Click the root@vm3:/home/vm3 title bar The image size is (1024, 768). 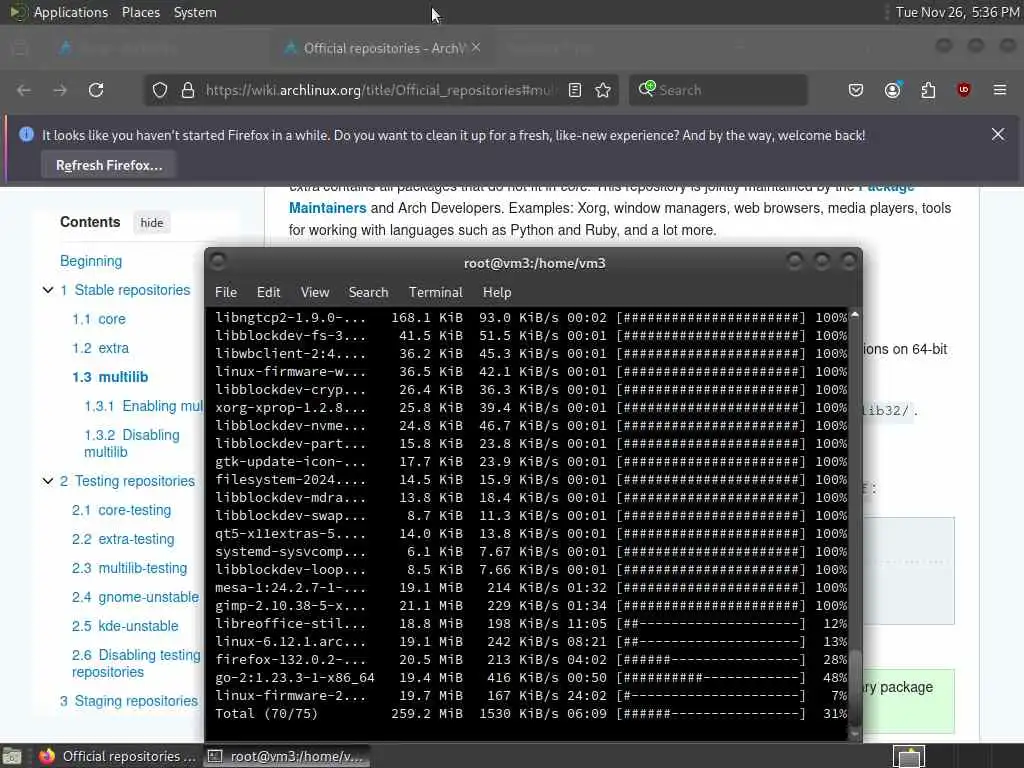[x=534, y=263]
